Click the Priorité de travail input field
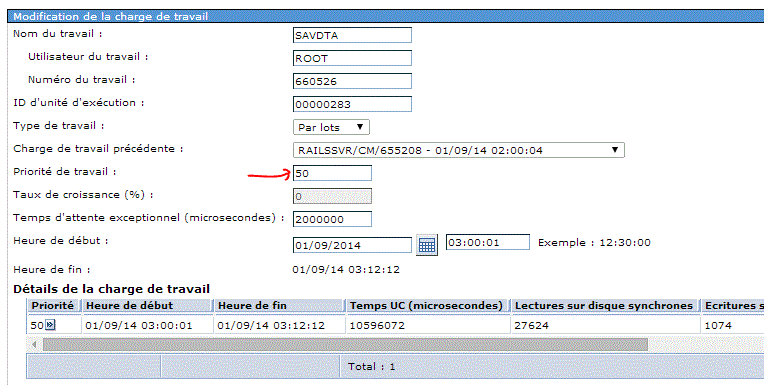This screenshot has width=764, height=385. (332, 173)
